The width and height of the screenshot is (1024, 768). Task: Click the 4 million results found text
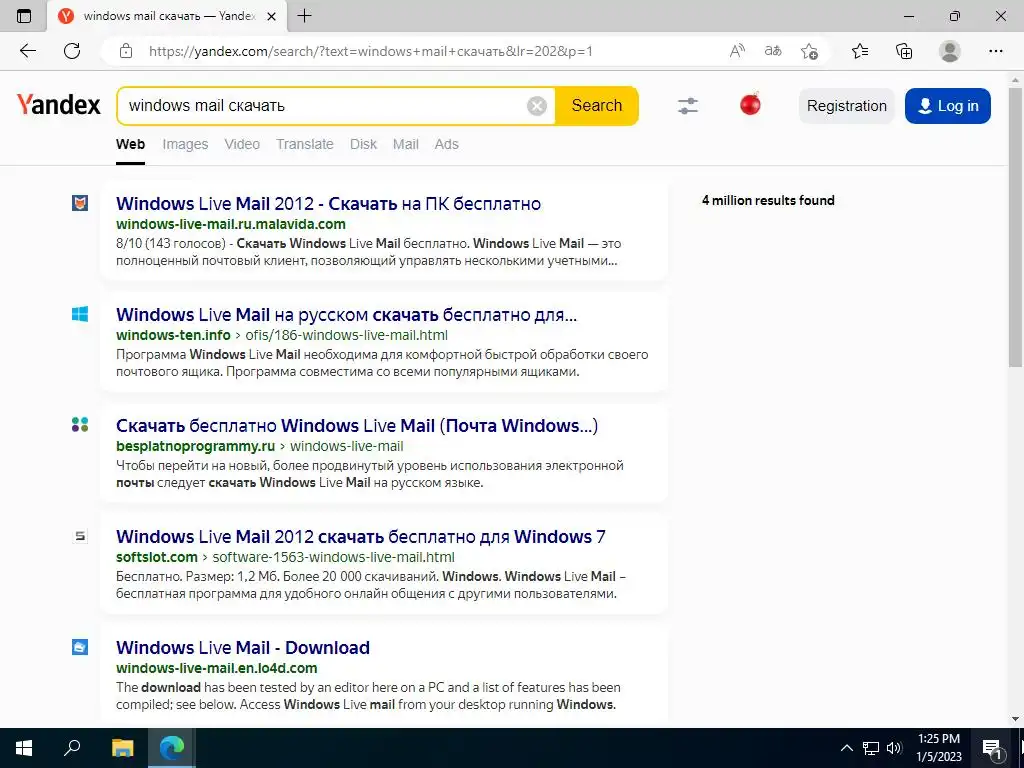pos(768,200)
